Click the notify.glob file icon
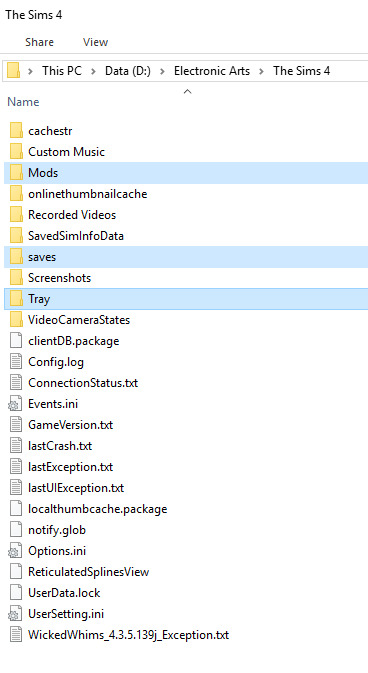This screenshot has height=673, width=368. tap(16, 530)
